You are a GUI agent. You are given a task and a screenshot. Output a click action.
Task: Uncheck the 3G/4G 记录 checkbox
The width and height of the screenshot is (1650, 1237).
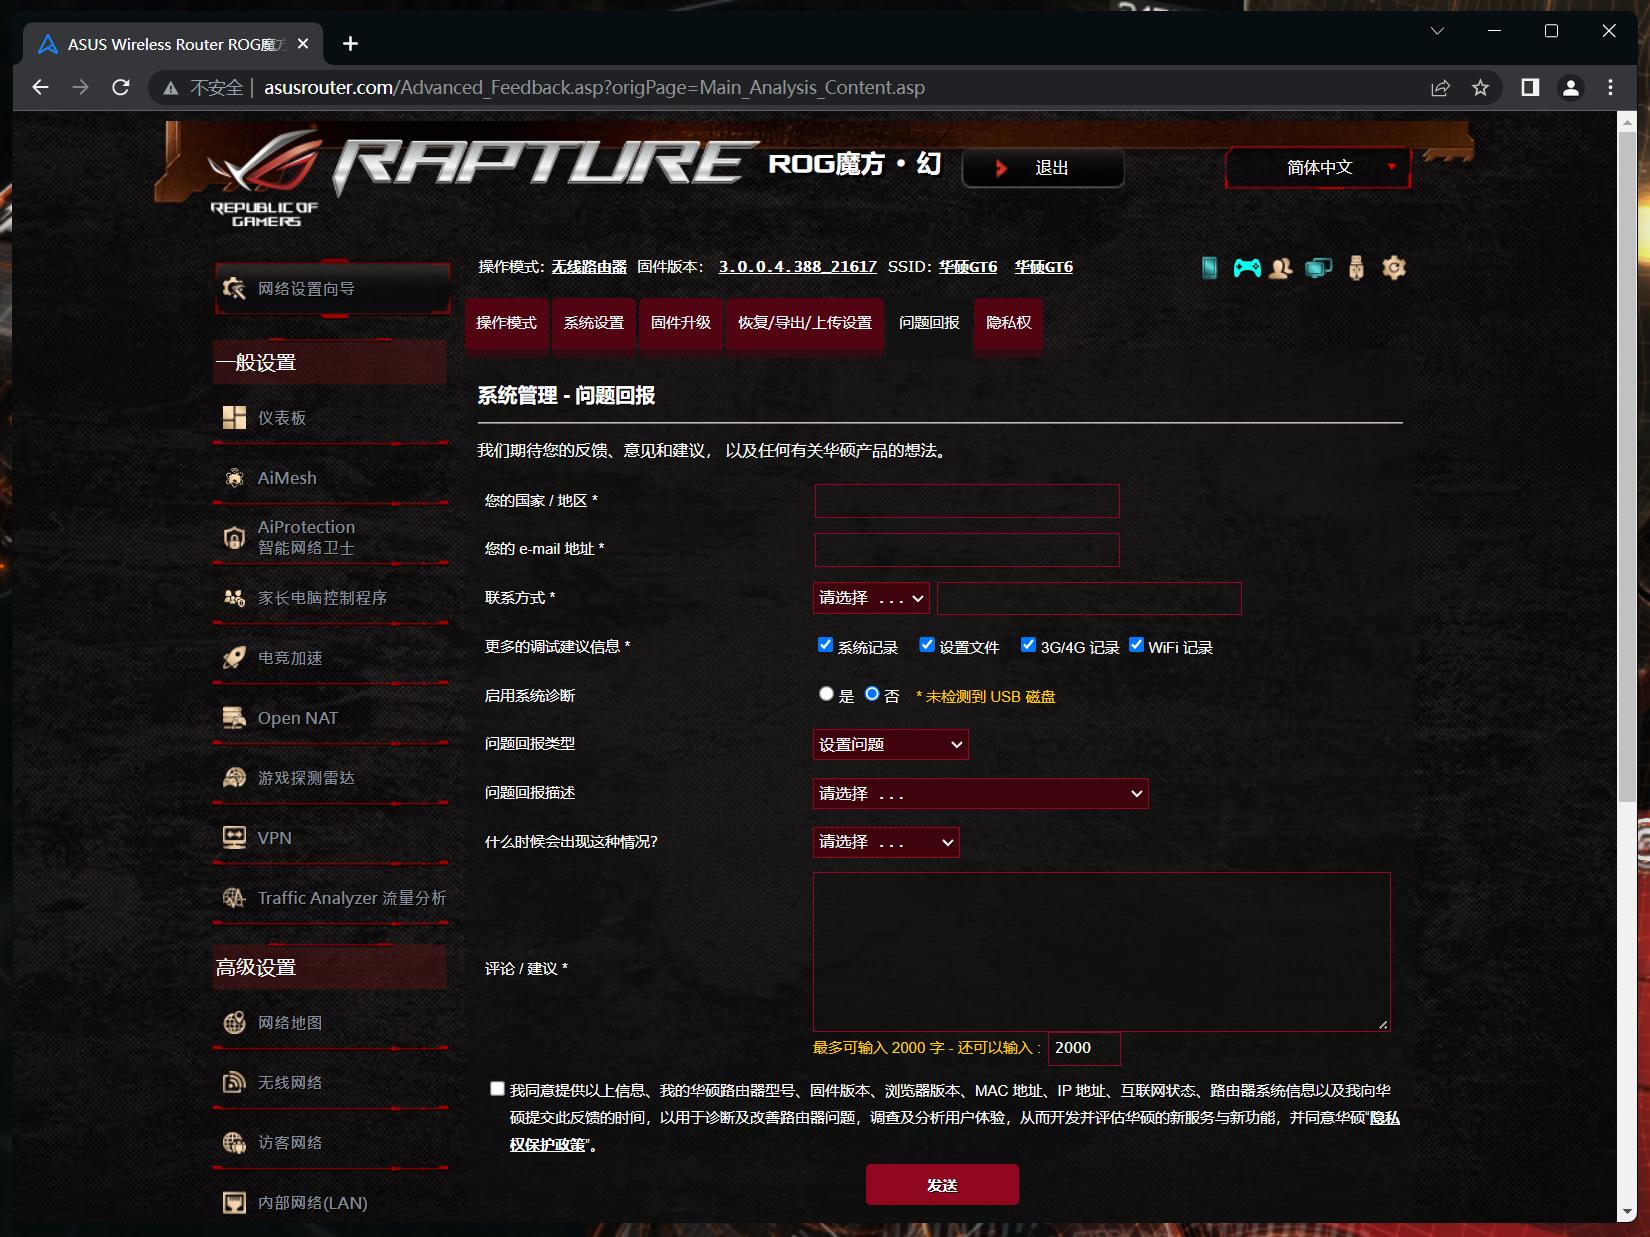tap(1028, 645)
